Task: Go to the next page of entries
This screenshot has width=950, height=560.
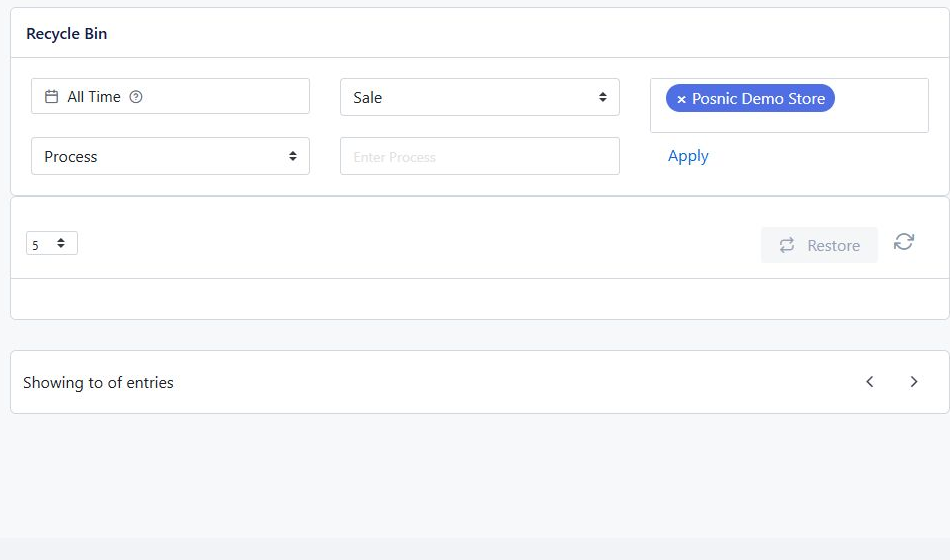Action: (x=914, y=381)
